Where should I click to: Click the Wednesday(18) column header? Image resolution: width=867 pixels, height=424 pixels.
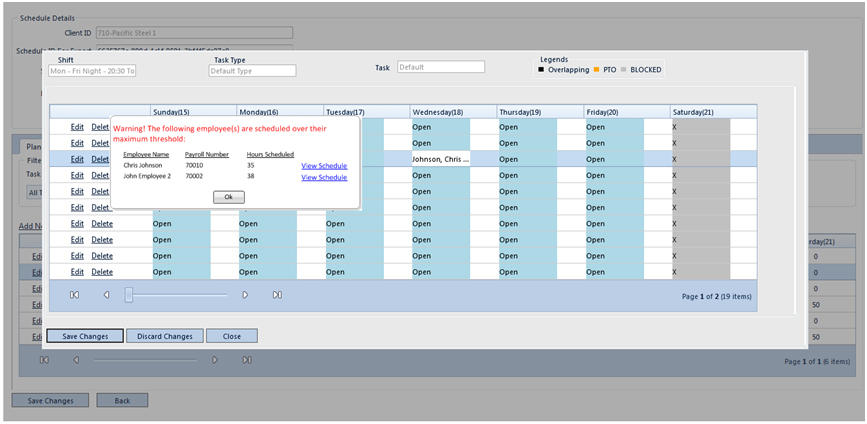click(x=453, y=112)
